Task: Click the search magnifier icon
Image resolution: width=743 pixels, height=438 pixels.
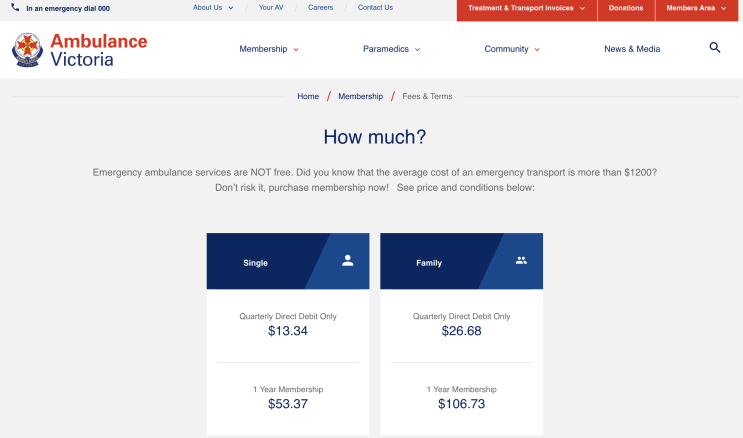Action: click(x=715, y=48)
